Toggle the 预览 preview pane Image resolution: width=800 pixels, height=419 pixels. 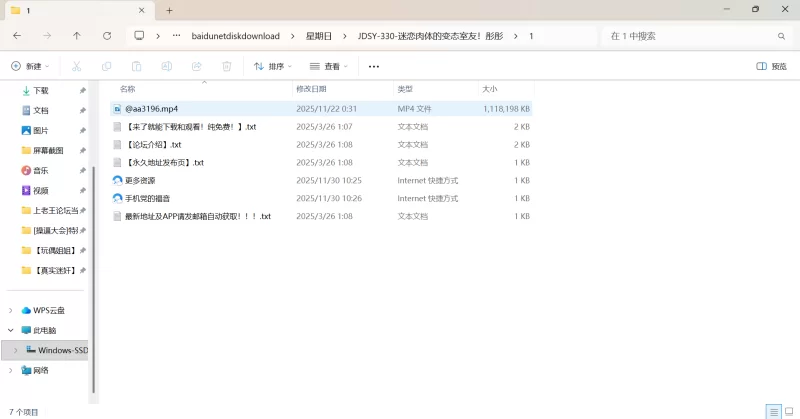772,66
